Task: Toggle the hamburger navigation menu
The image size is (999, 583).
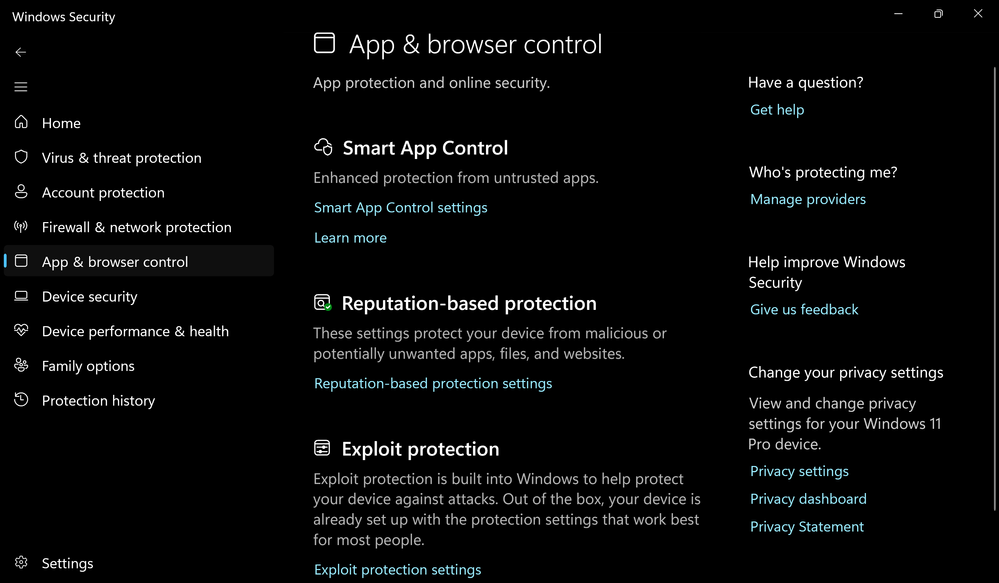Action: [21, 87]
